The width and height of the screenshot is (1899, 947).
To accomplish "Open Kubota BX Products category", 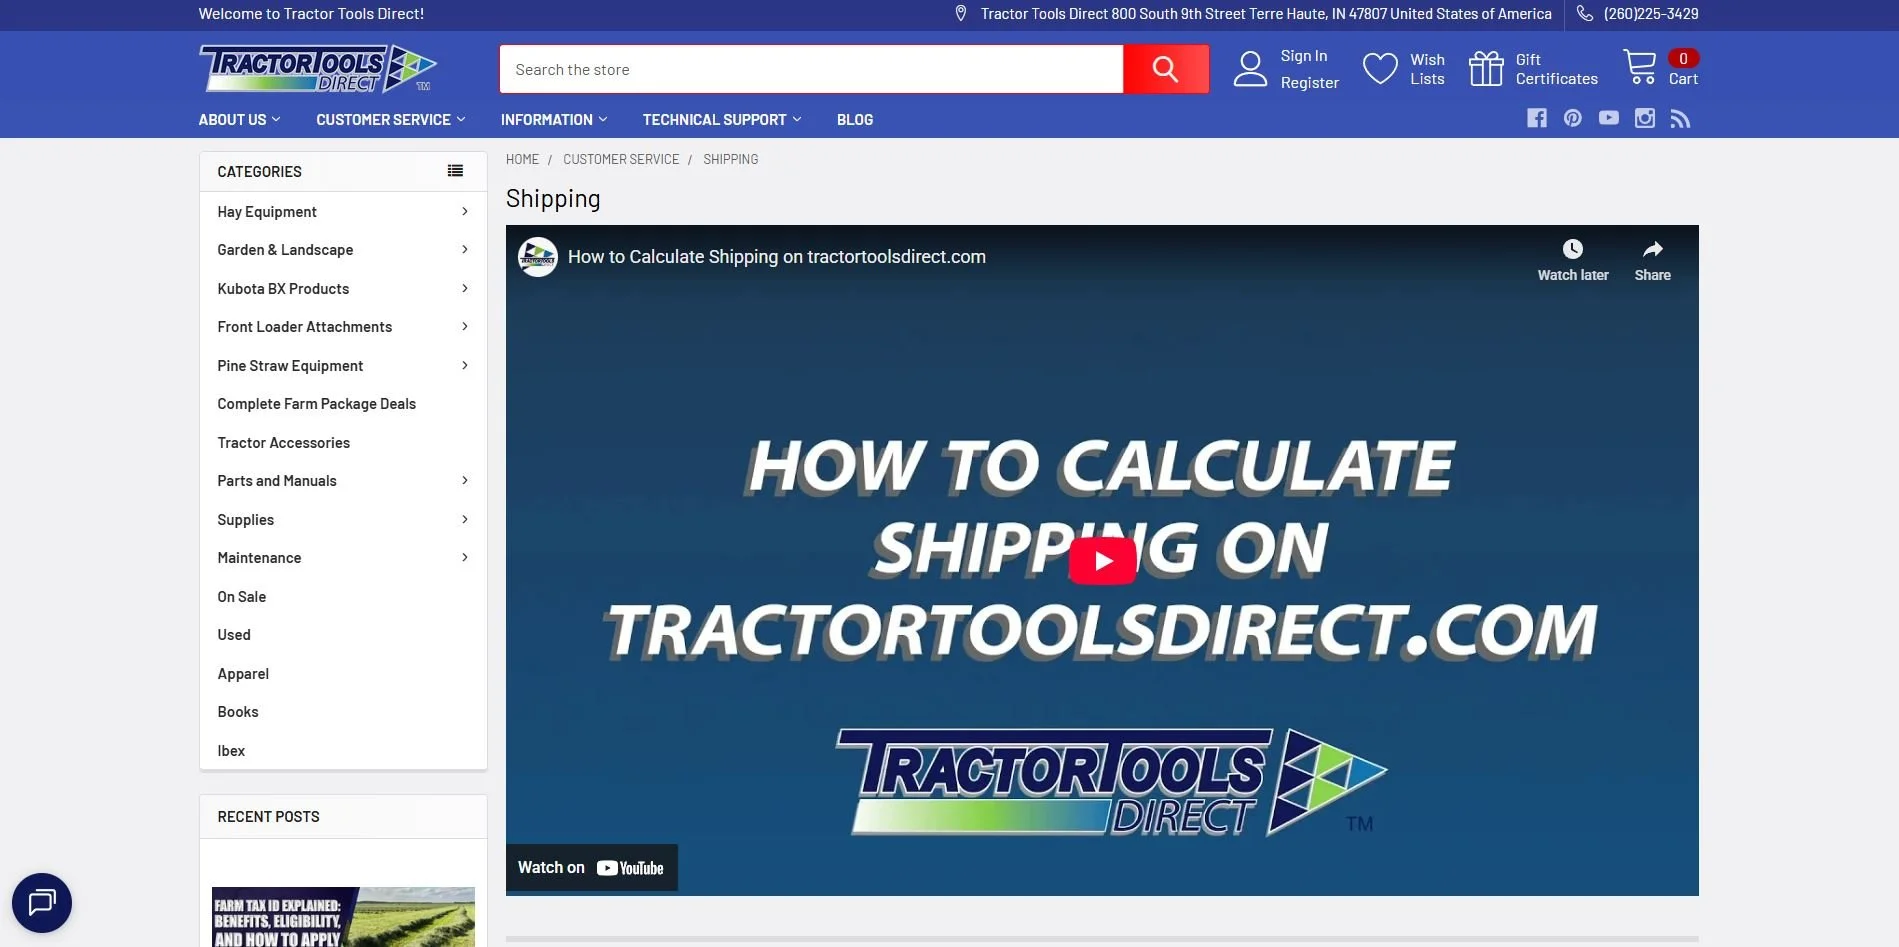I will tap(283, 289).
